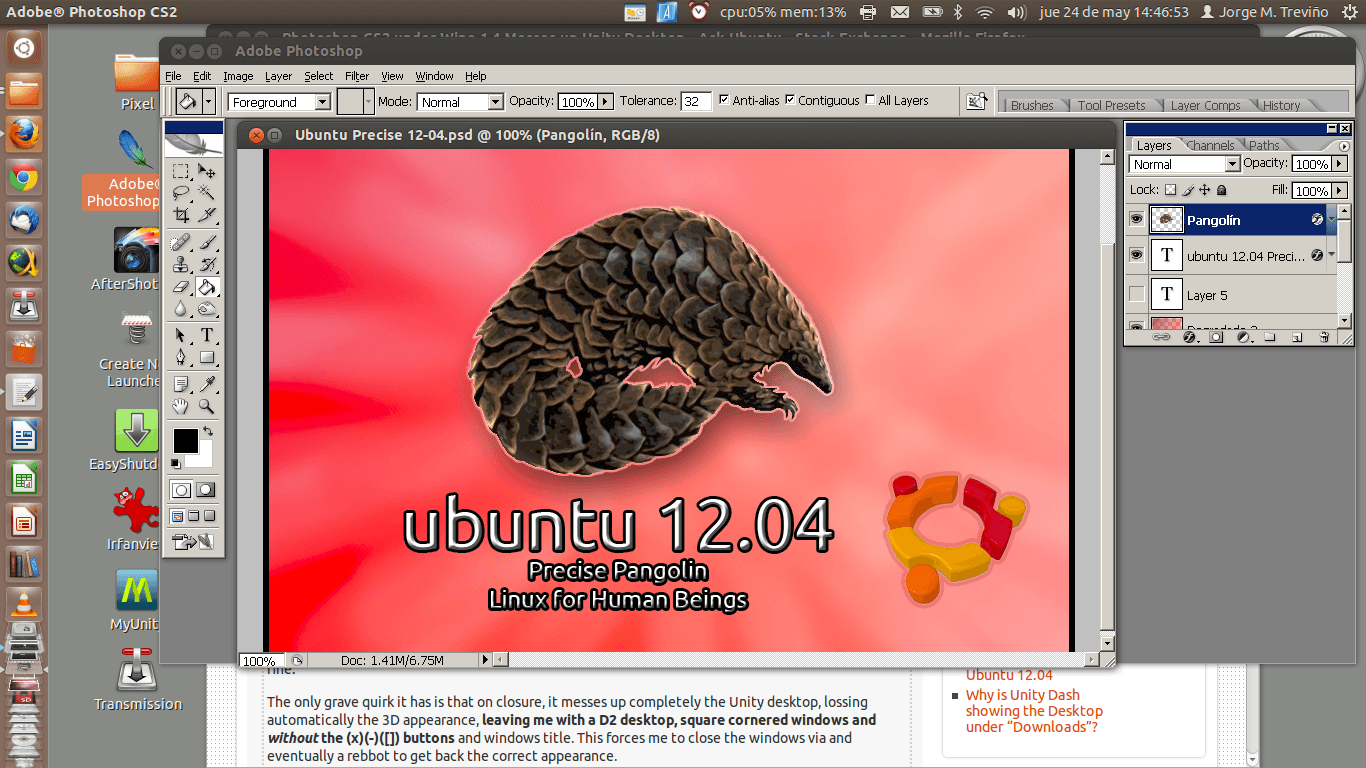1366x768 pixels.
Task: Open the Opacity slider arrow in options bar
Action: 605,102
